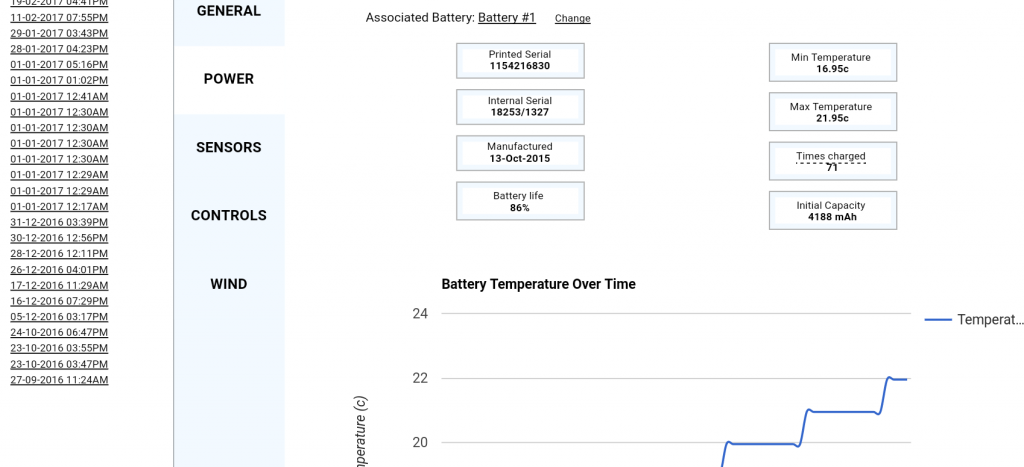Click the Times charged info card

coord(832,161)
